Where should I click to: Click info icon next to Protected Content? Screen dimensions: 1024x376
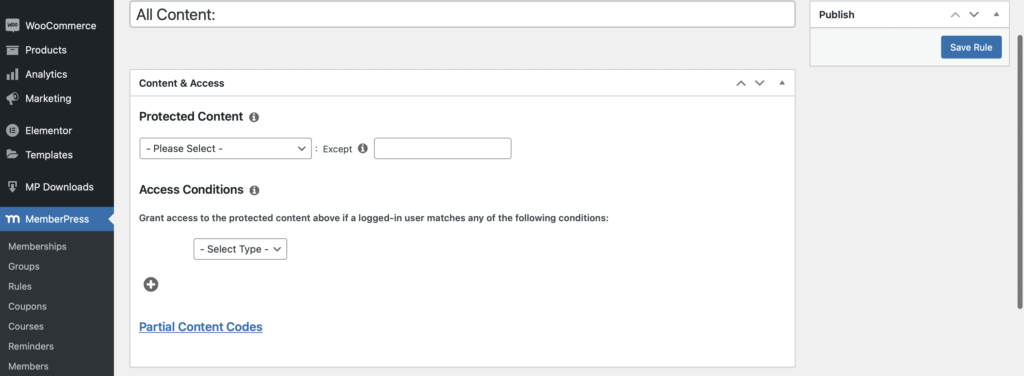click(254, 118)
